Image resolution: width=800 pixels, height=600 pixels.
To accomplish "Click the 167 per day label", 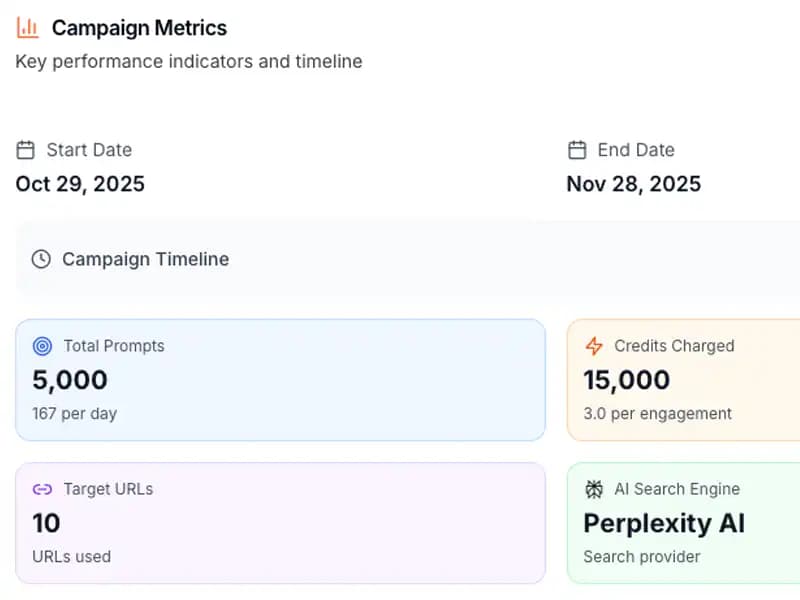I will pyautogui.click(x=74, y=413).
